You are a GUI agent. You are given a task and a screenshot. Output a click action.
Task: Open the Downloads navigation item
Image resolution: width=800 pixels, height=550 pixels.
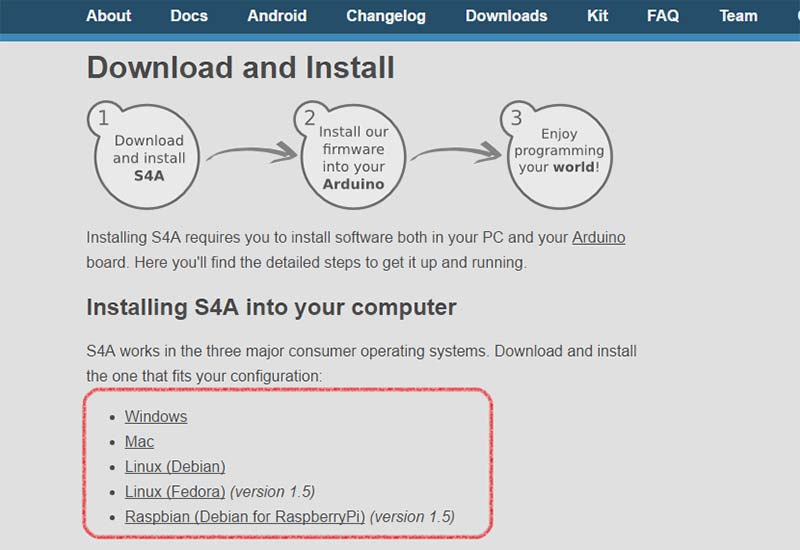[x=506, y=16]
